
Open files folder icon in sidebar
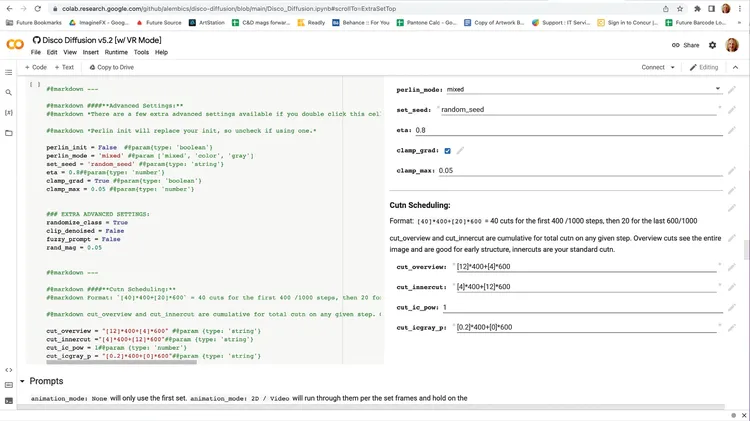coord(9,133)
